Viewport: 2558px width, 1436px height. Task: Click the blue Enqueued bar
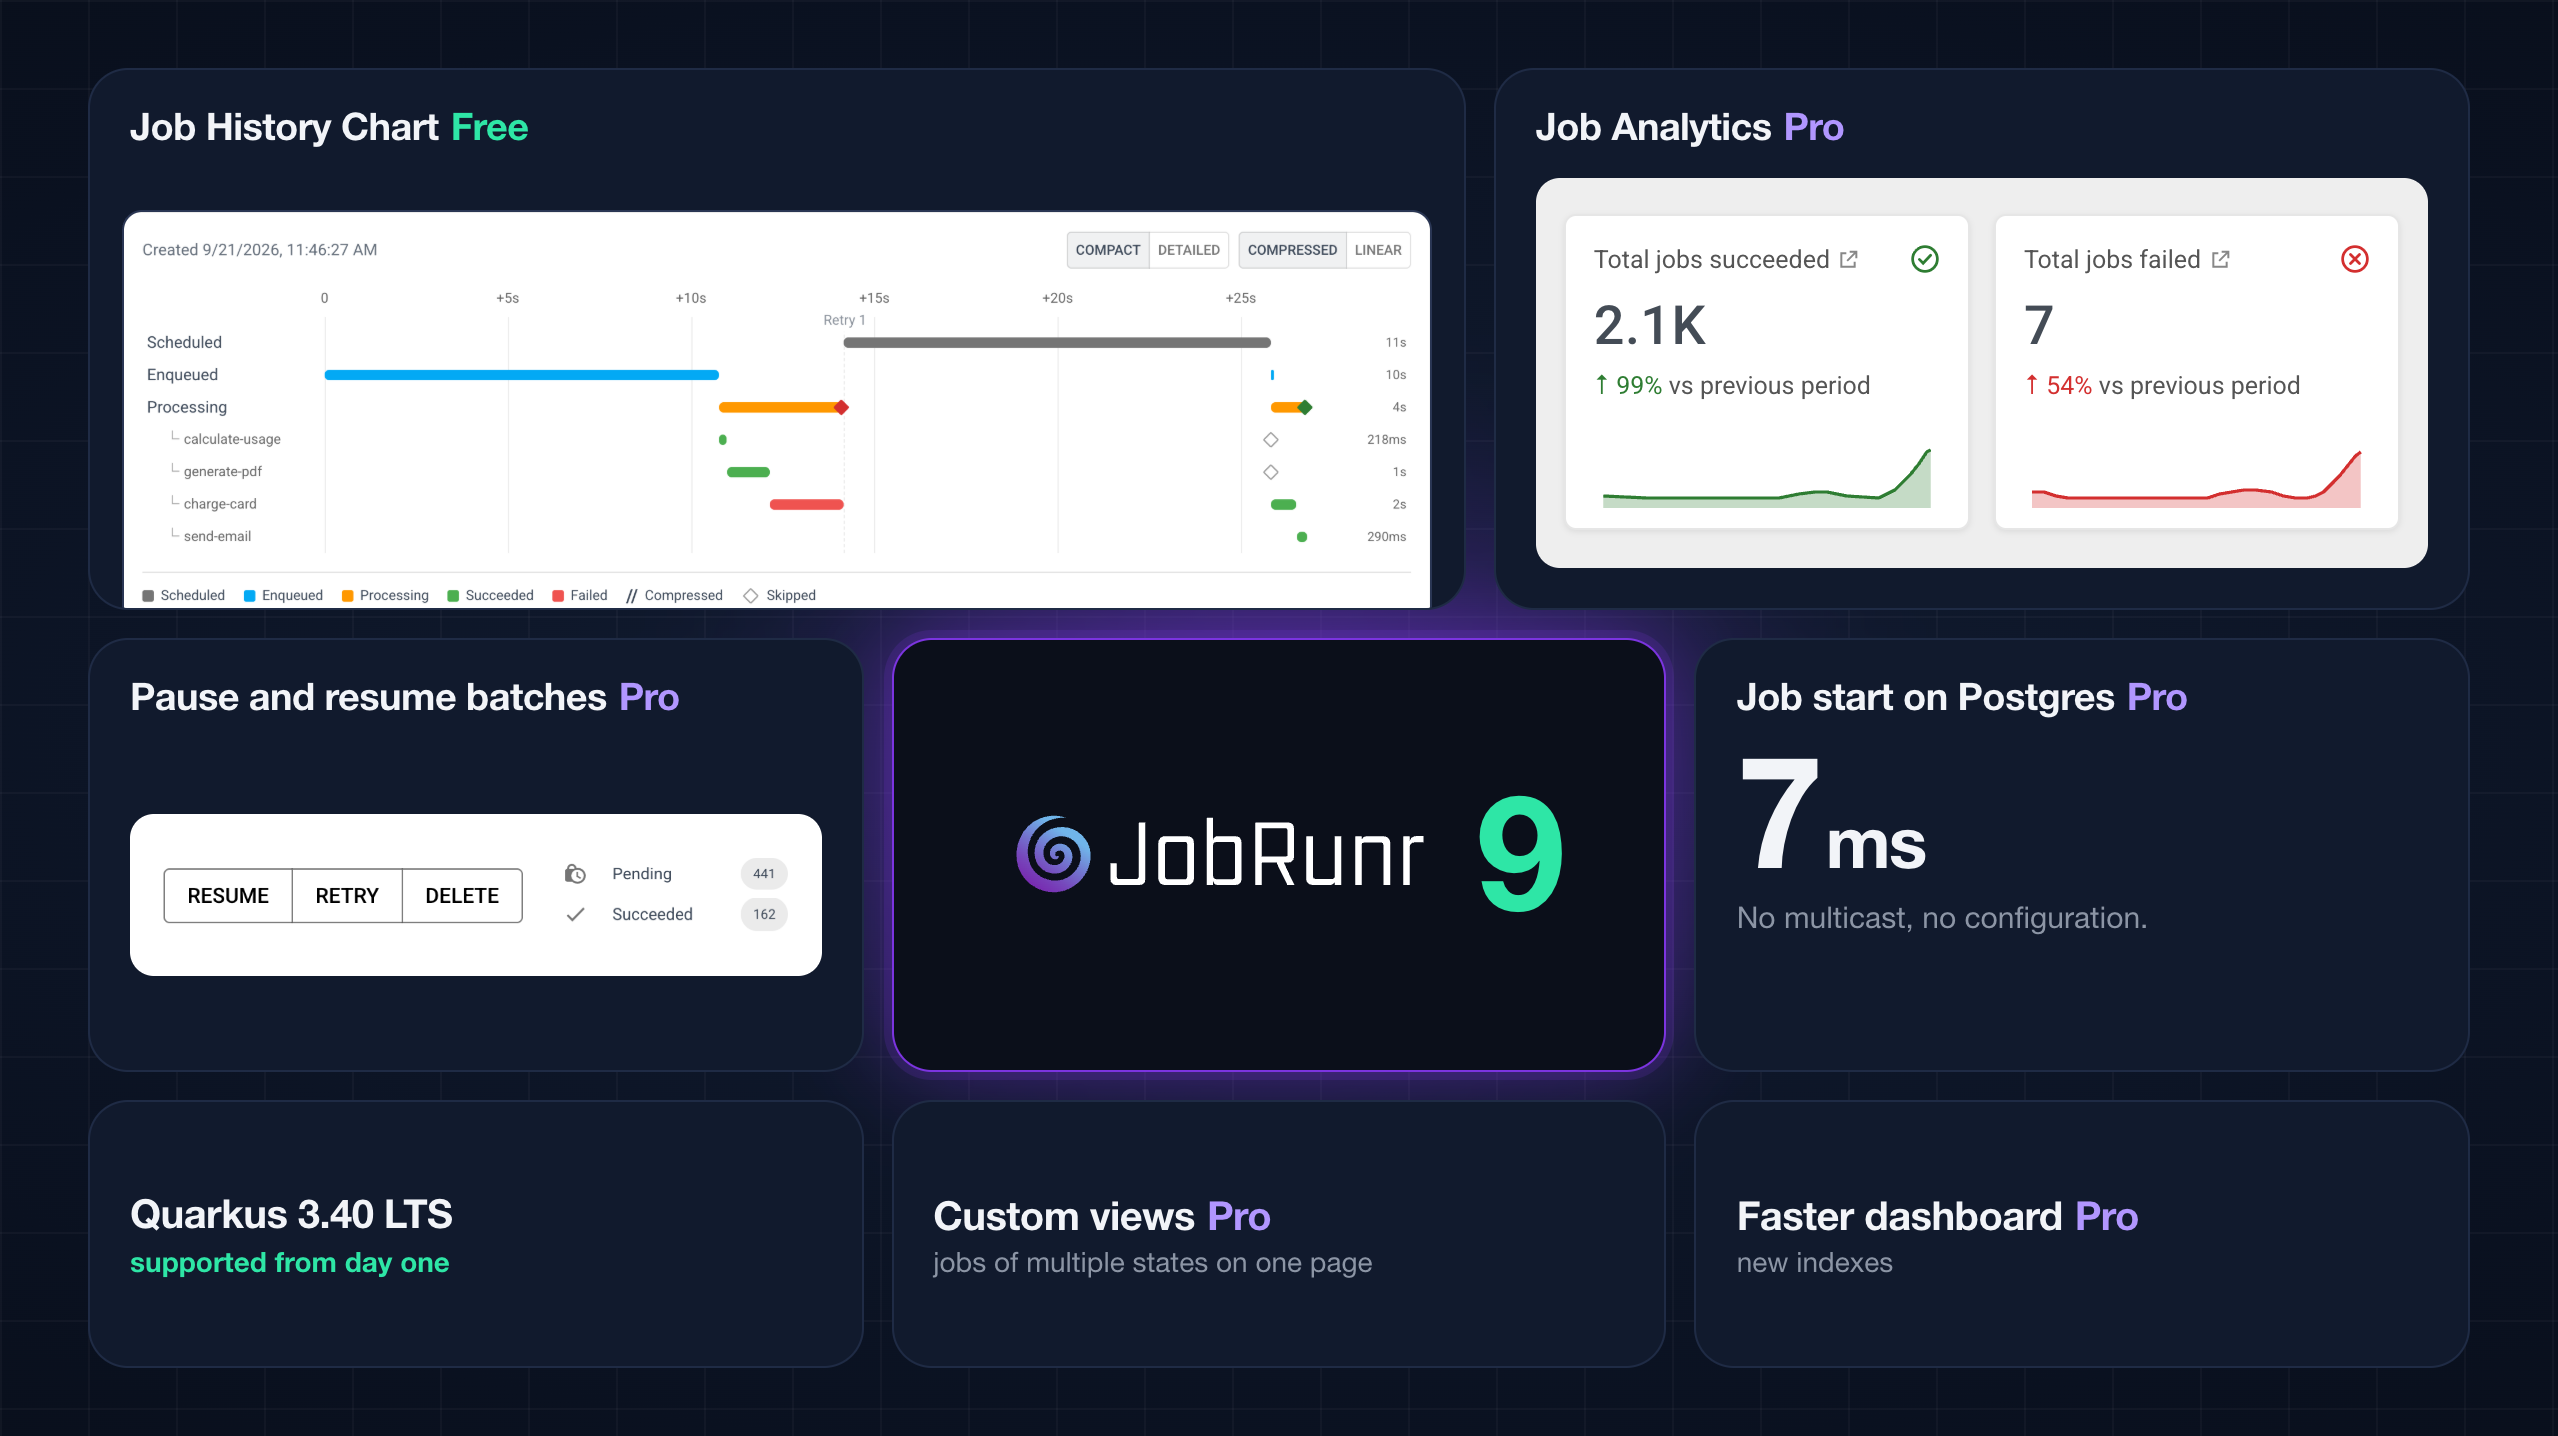pos(522,375)
